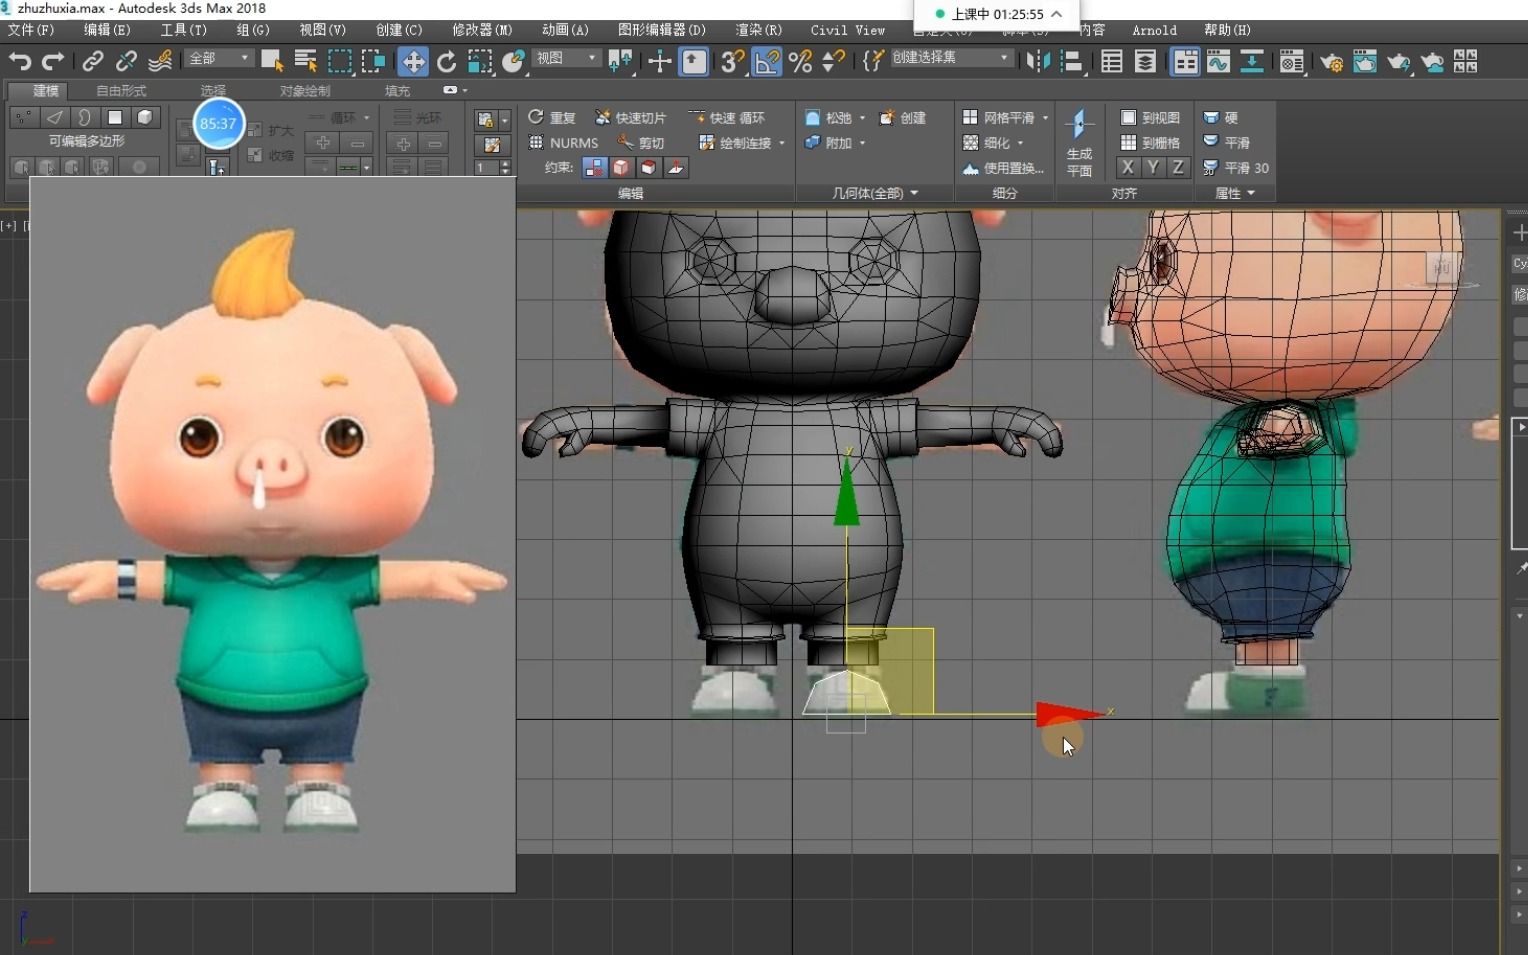The width and height of the screenshot is (1528, 955).
Task: Open the 创建选择集 named selection dropdown
Action: 950,59
